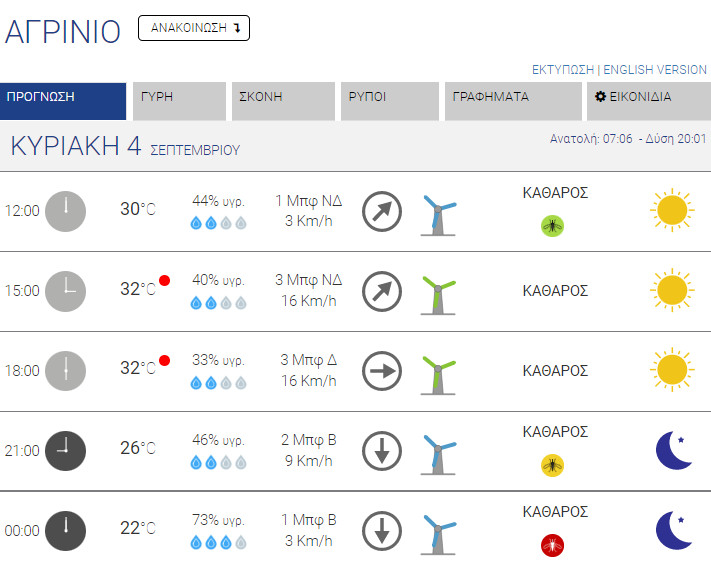Click the ΚΥΡΙΑΚΗ 4 date heading
The image size is (711, 570).
pos(75,146)
